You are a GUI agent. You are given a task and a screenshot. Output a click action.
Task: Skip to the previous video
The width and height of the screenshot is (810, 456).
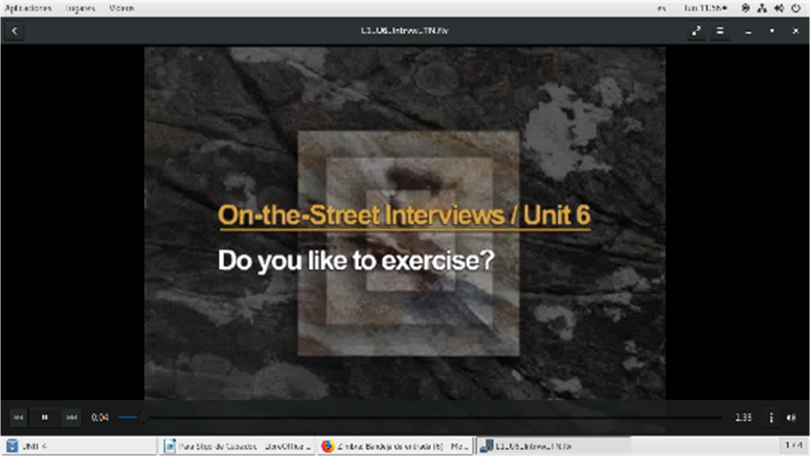pyautogui.click(x=19, y=417)
